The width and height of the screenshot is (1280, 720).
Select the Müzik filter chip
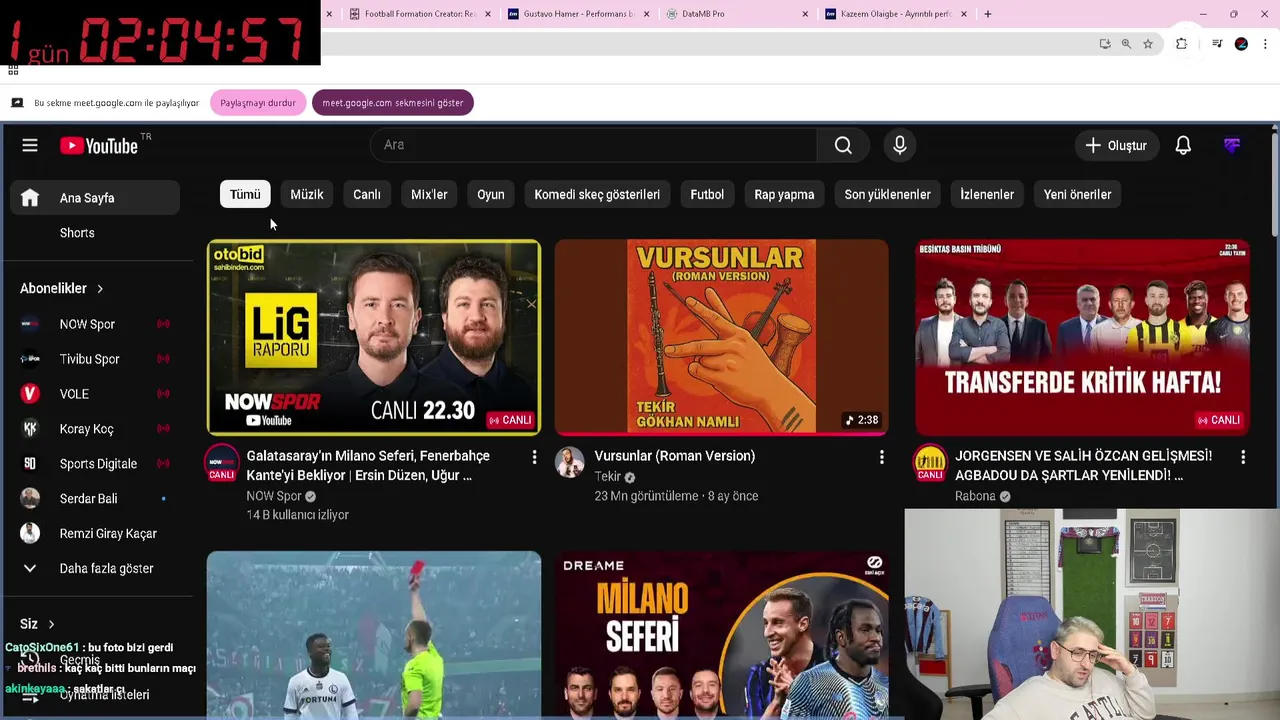tap(307, 194)
